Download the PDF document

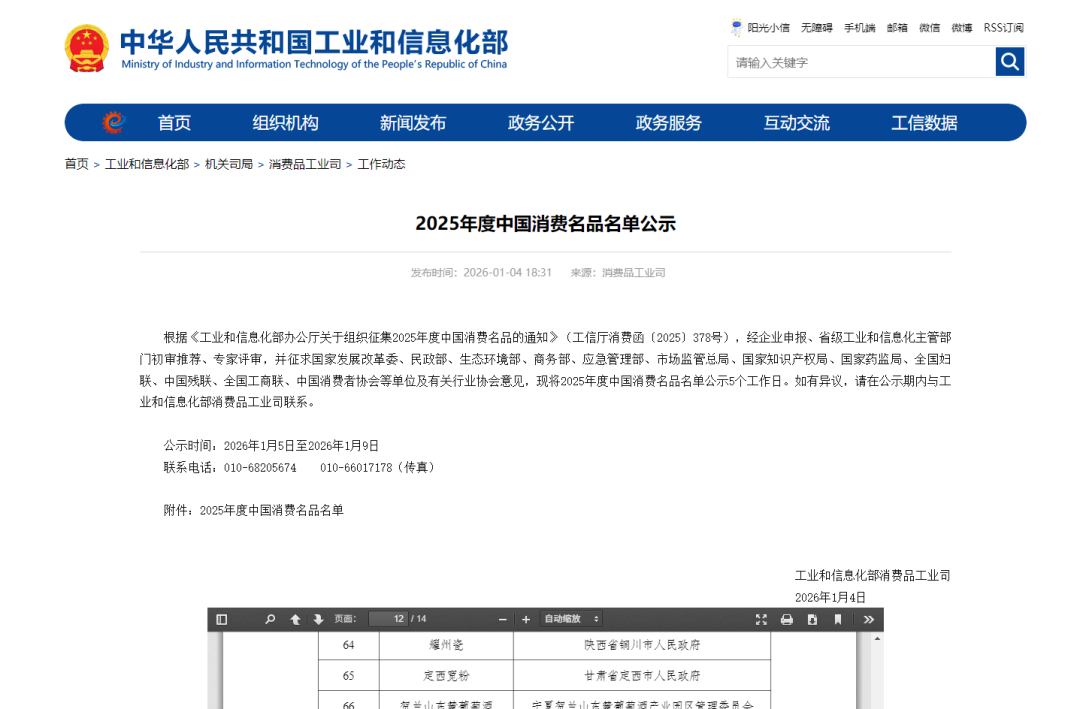pyautogui.click(x=812, y=619)
